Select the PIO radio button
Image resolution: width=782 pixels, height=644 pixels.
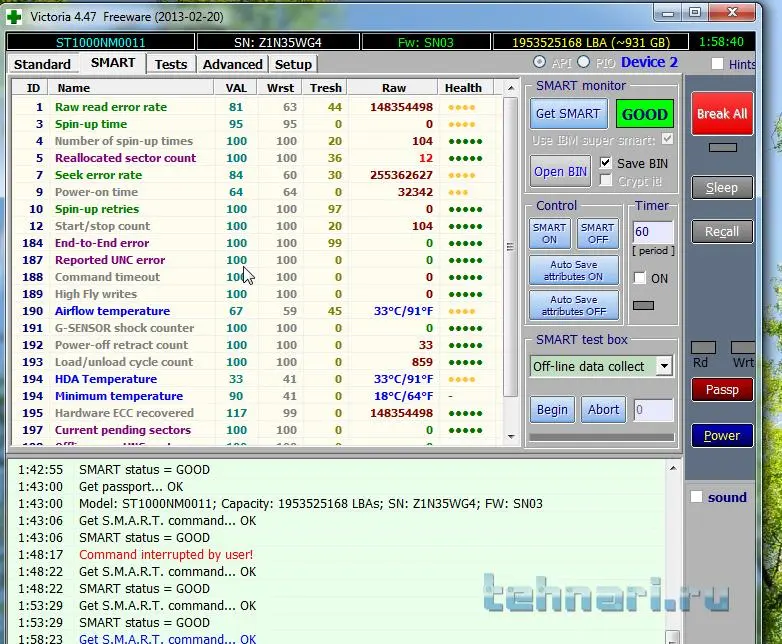pos(583,63)
